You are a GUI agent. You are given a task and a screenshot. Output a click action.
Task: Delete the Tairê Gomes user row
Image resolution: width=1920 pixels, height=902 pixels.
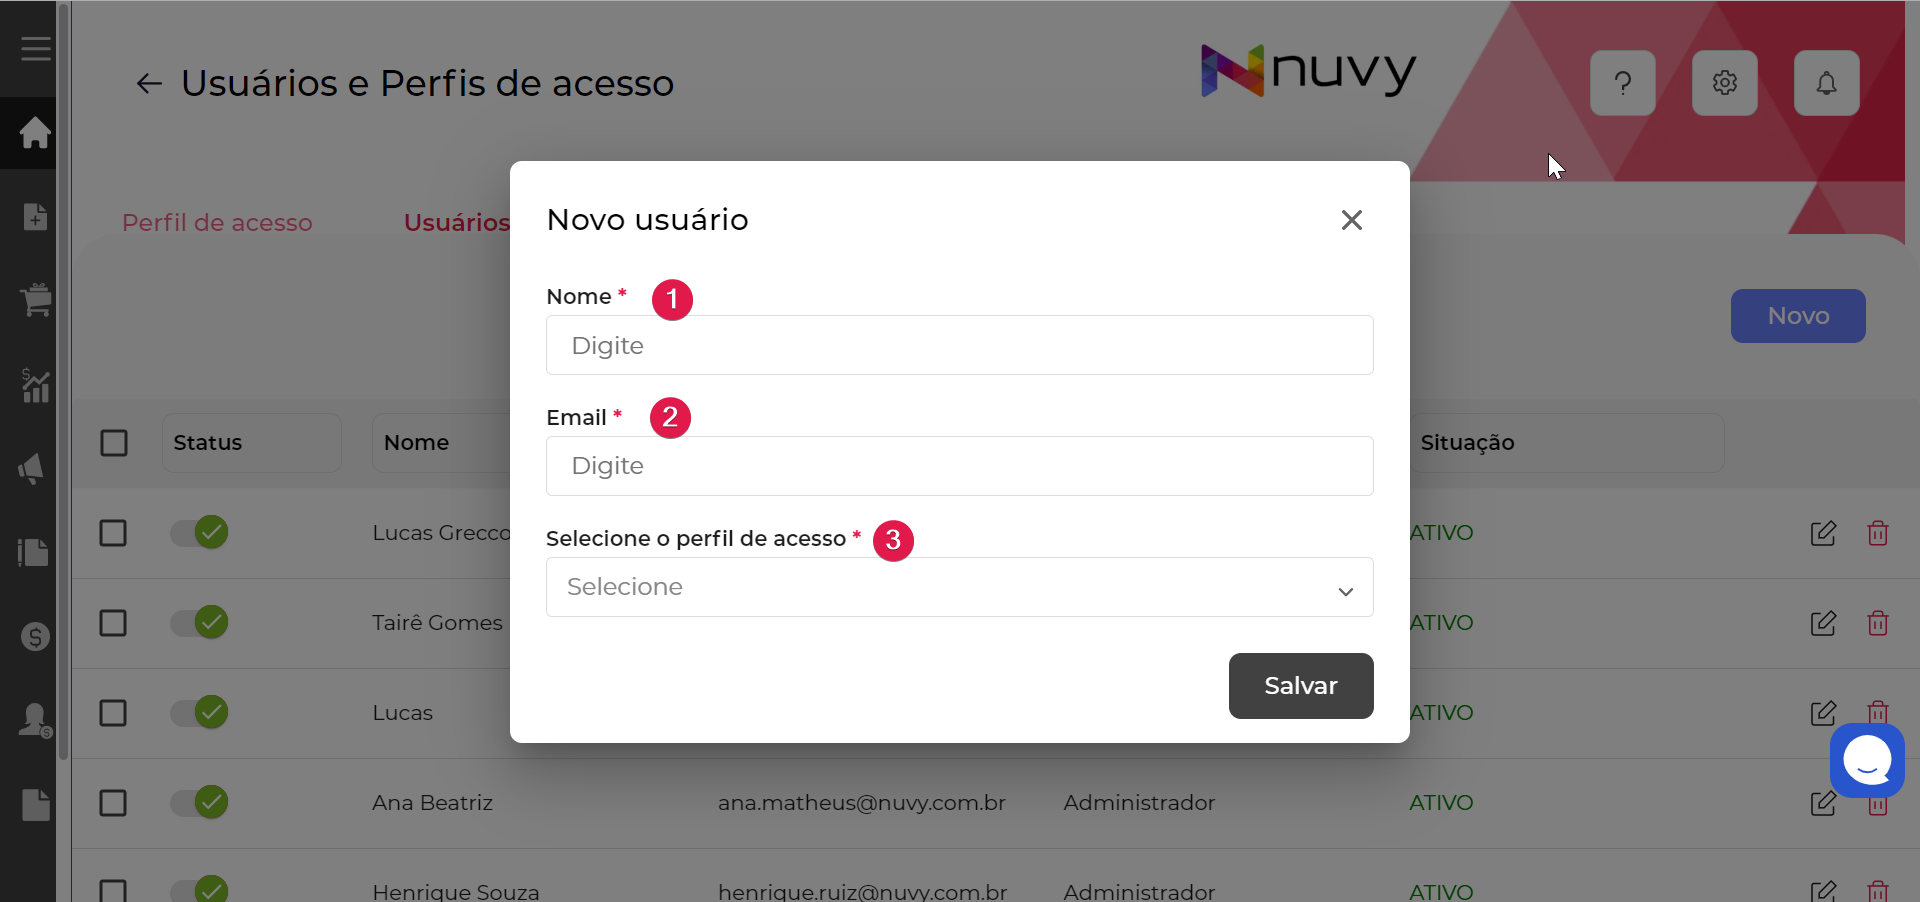pos(1877,623)
